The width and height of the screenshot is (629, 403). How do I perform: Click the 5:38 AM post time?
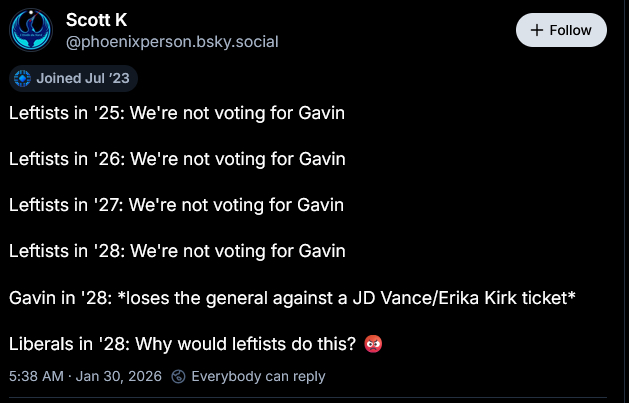[x=36, y=376]
